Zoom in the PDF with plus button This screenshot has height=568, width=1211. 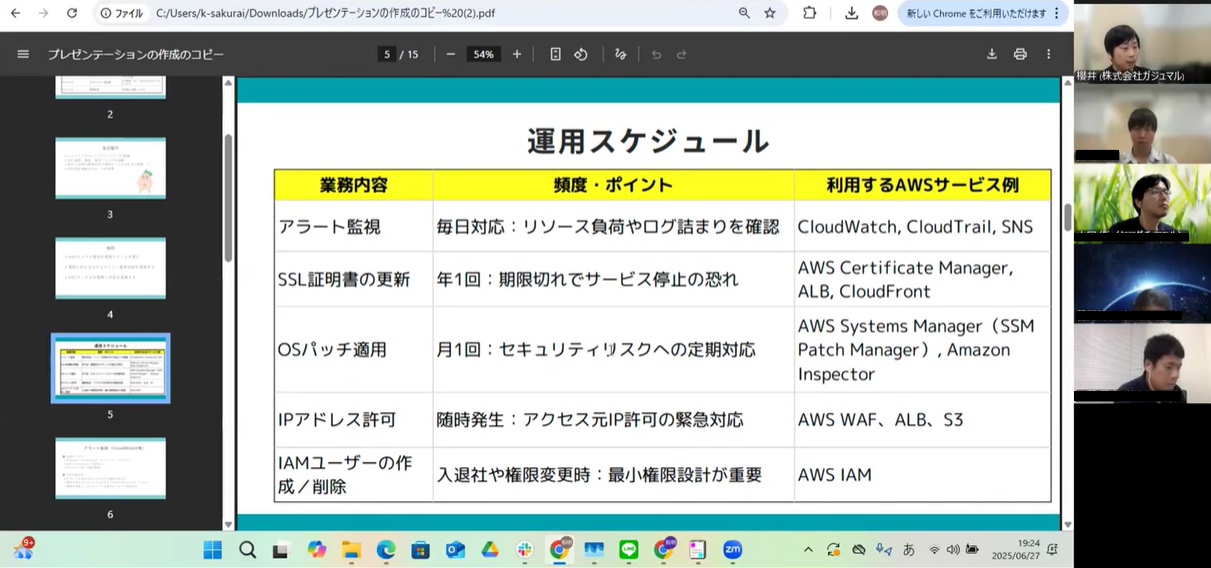click(517, 54)
